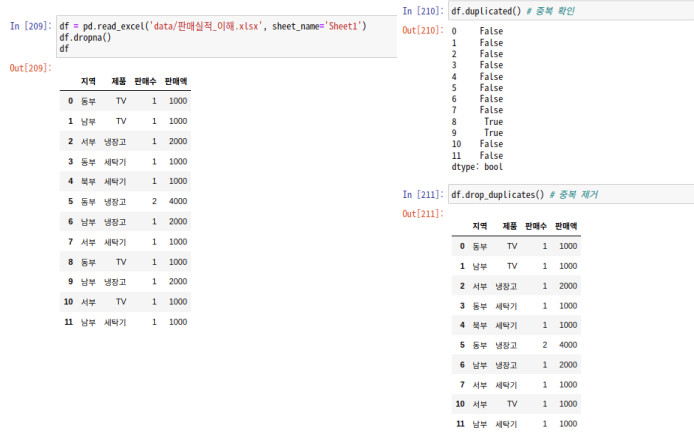
Task: Click the True value for row 8 in Out[210]
Action: [494, 122]
